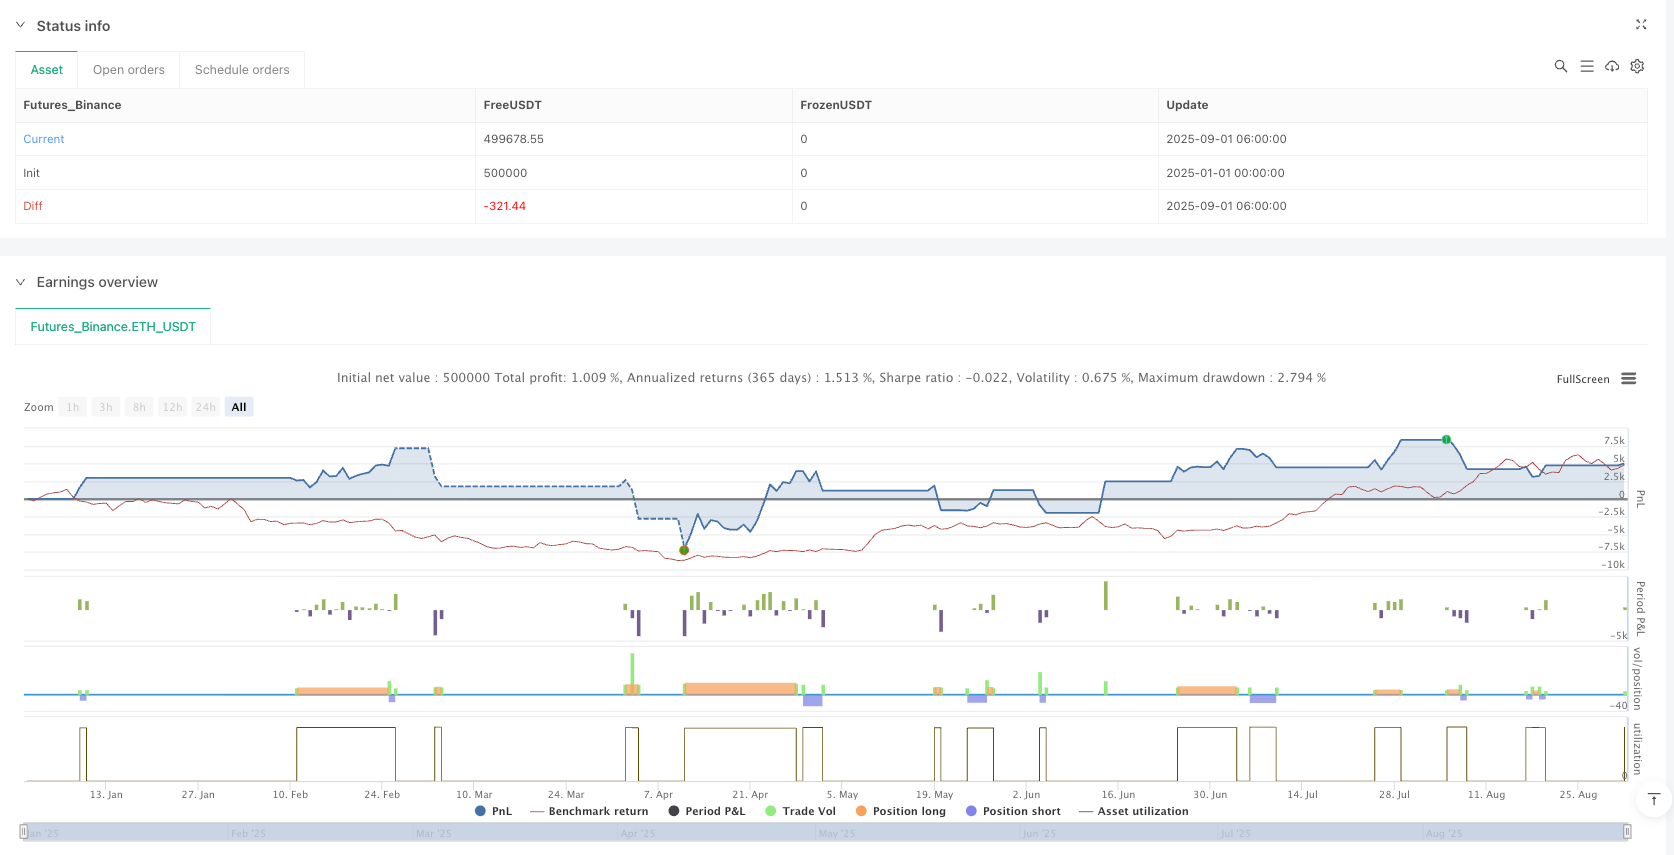
Task: Open the list view icon near search
Action: 1586,66
